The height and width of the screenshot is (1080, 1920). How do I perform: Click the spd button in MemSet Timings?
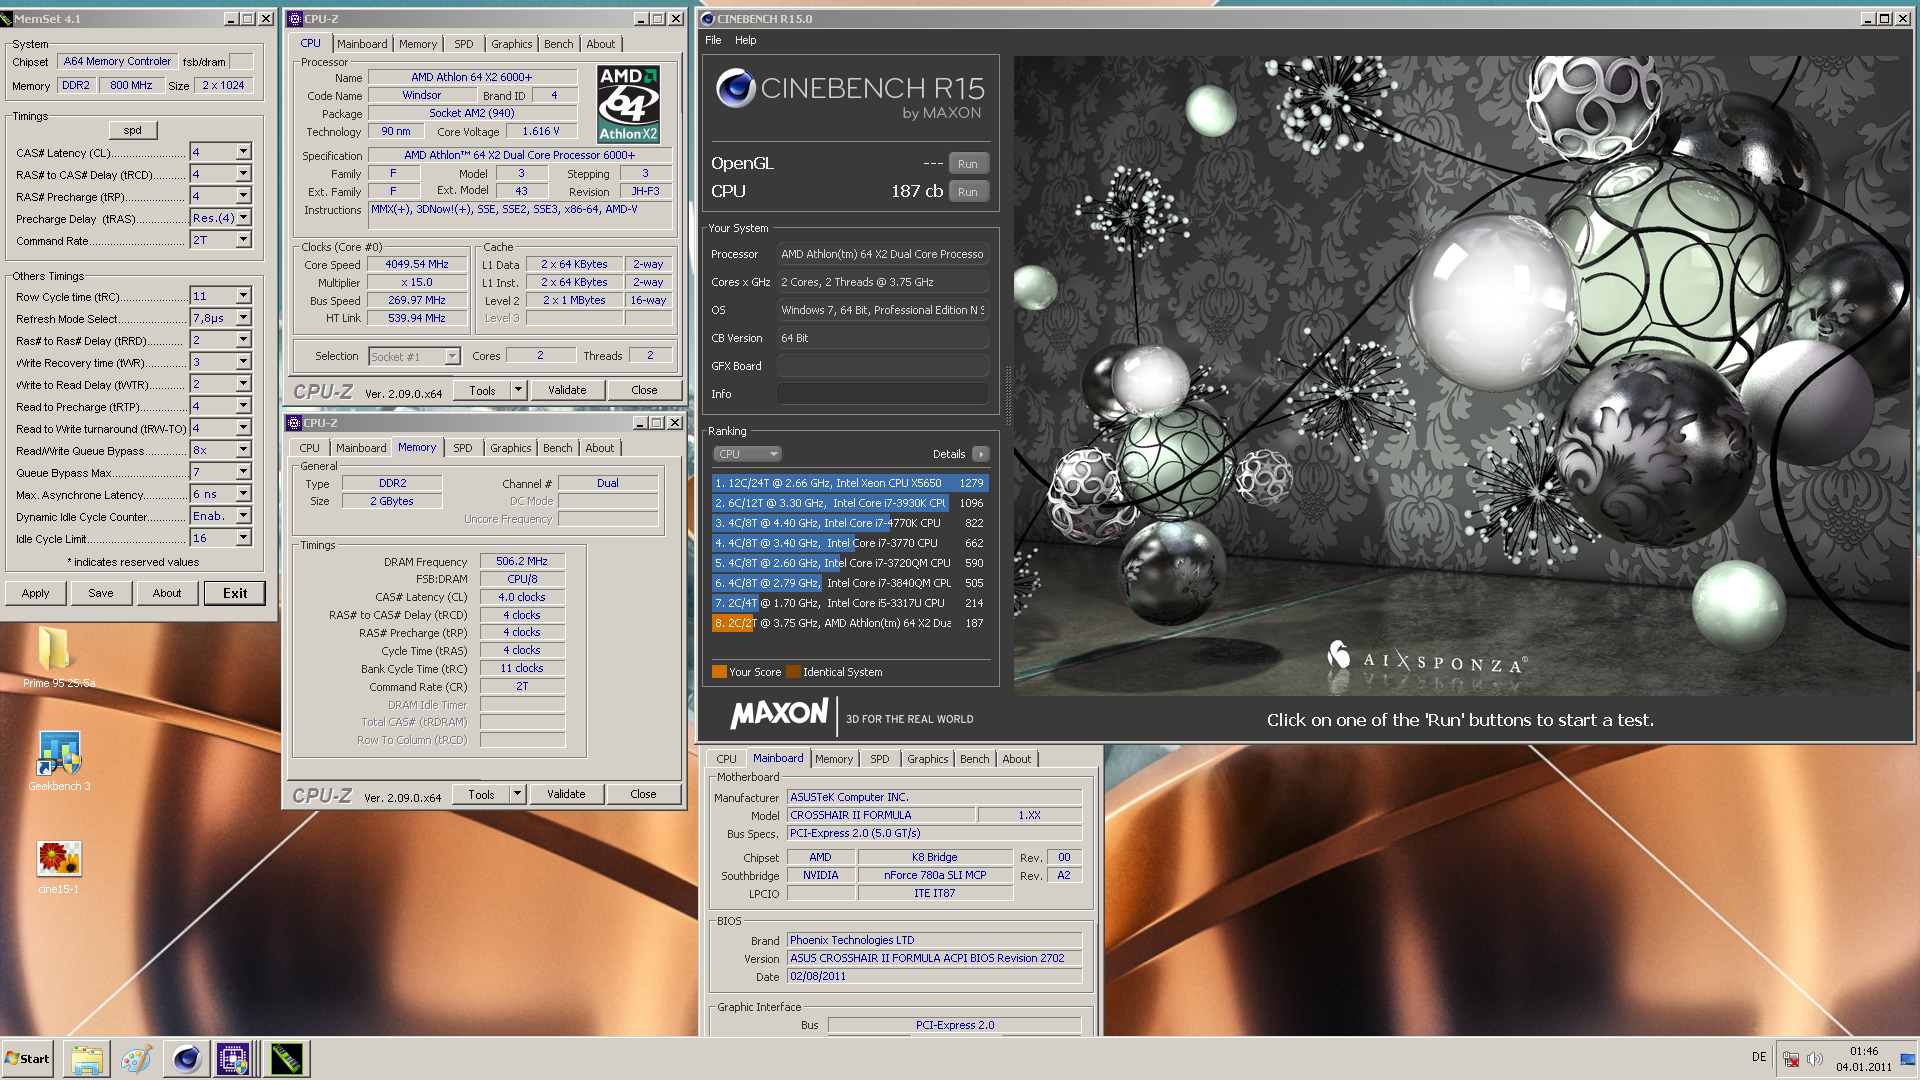(133, 130)
